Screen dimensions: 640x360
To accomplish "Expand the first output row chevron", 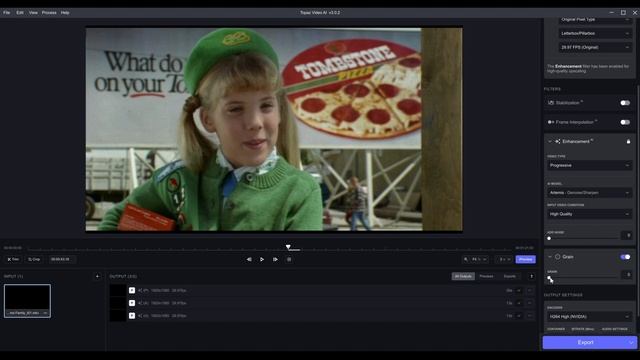I will [519, 291].
